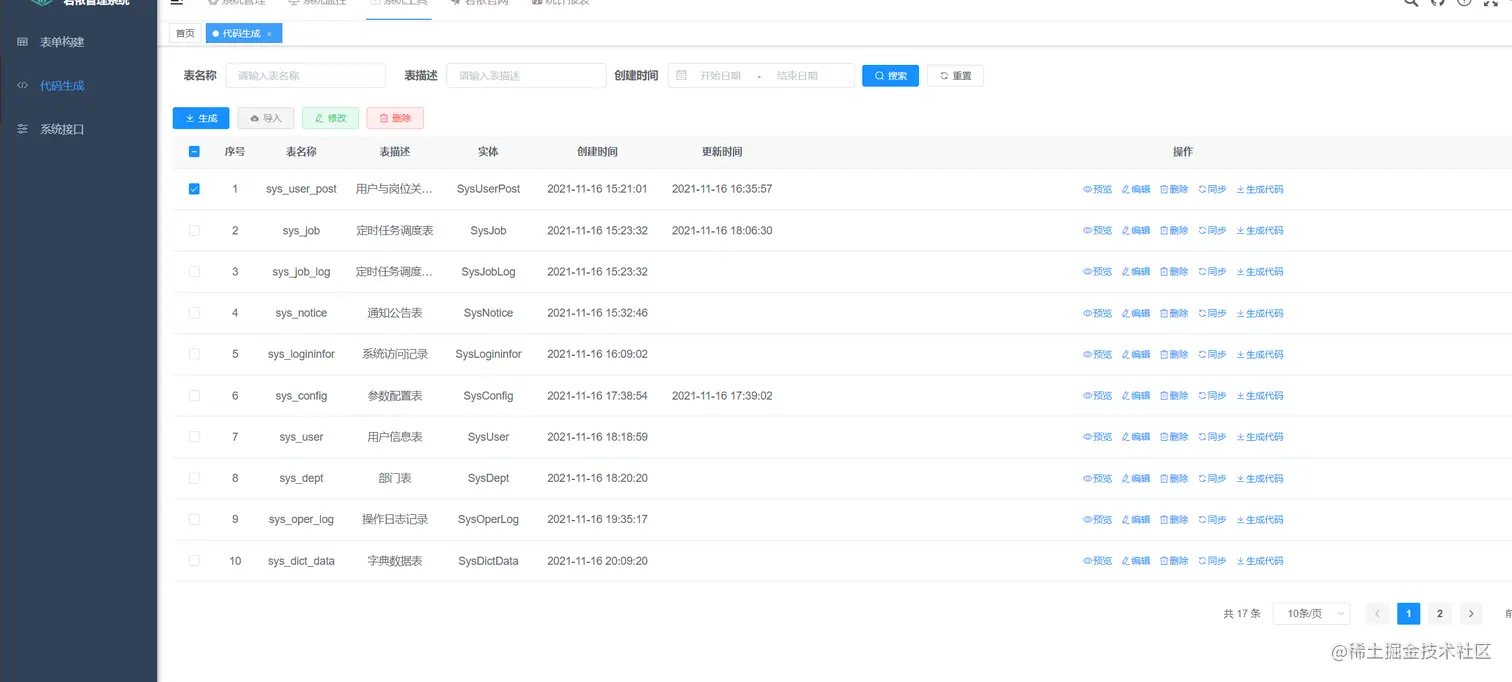Image resolution: width=1512 pixels, height=682 pixels.
Task: Click the green 修改 button
Action: pyautogui.click(x=330, y=118)
